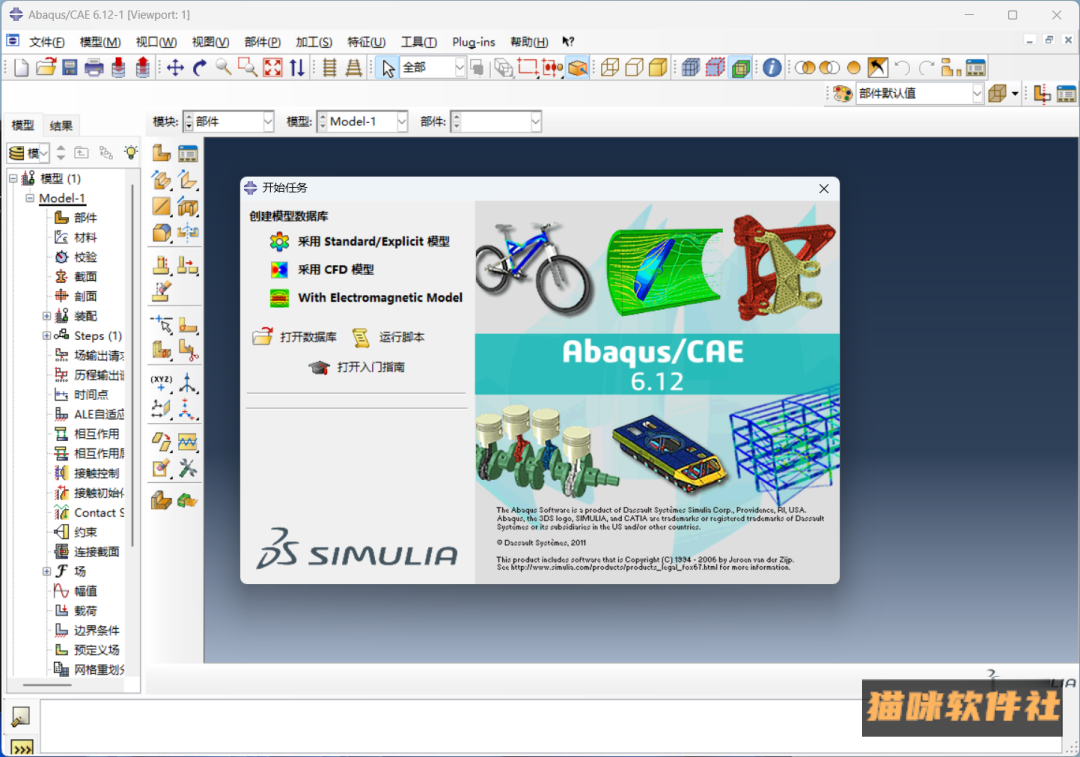Choose 采用 CFD 模型

click(x=335, y=270)
